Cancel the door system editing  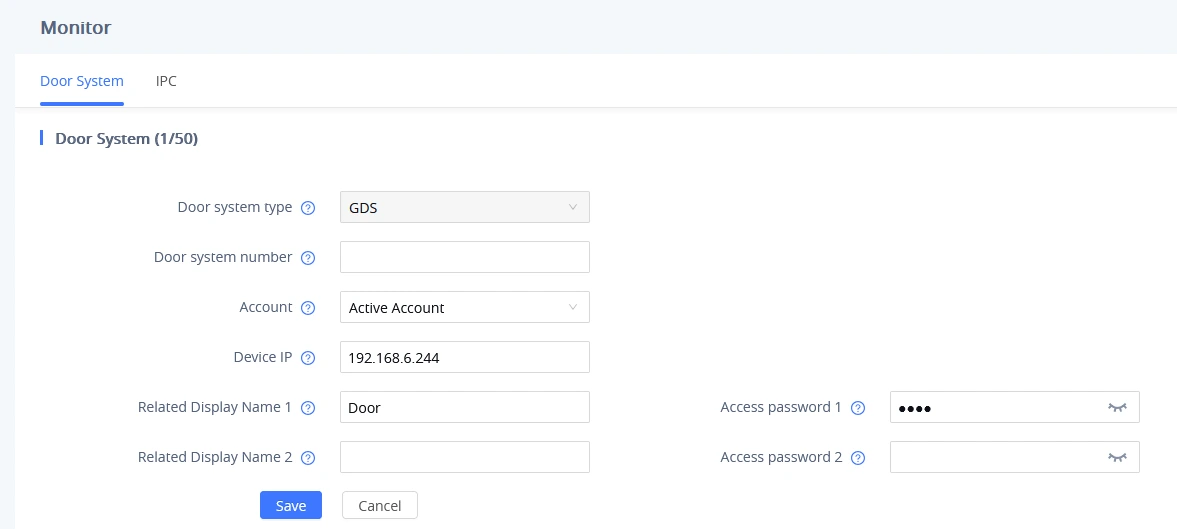[x=380, y=505]
